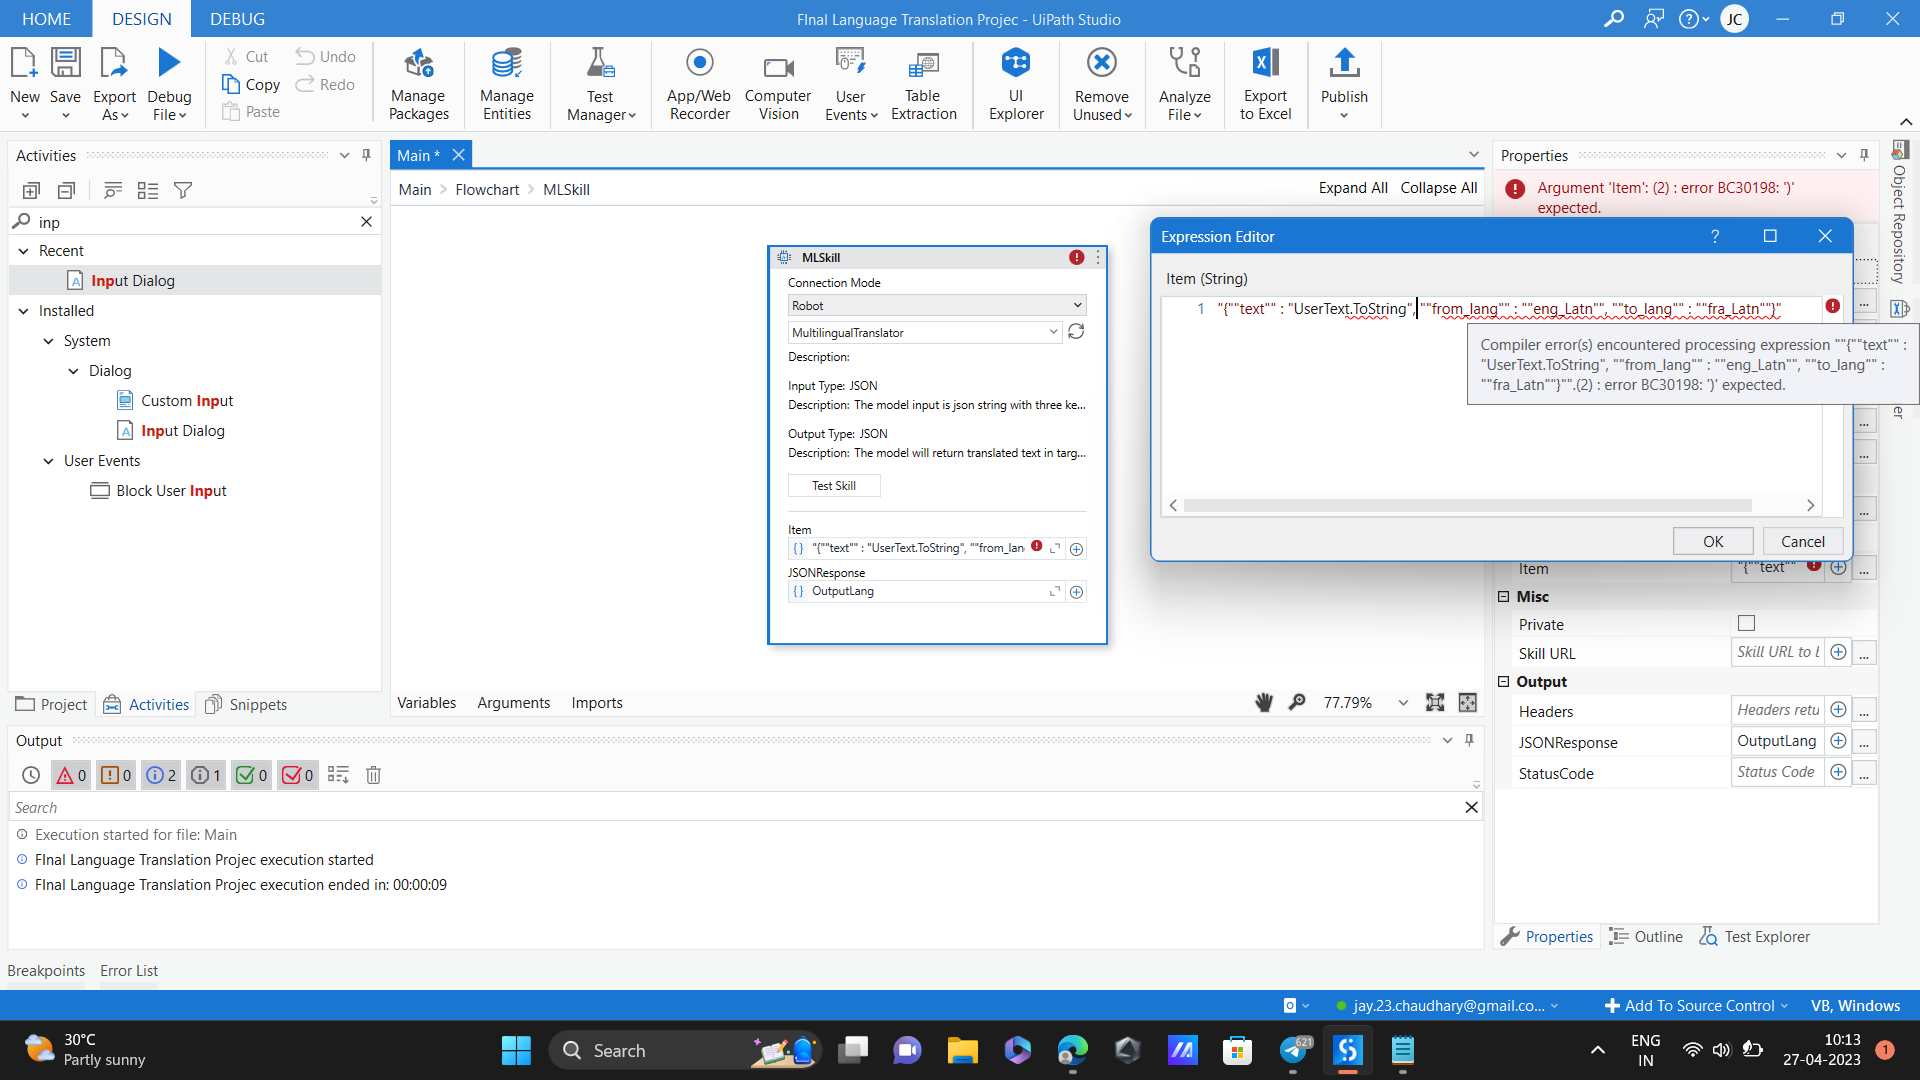Switch to the HOME ribbon tab

pos(47,19)
